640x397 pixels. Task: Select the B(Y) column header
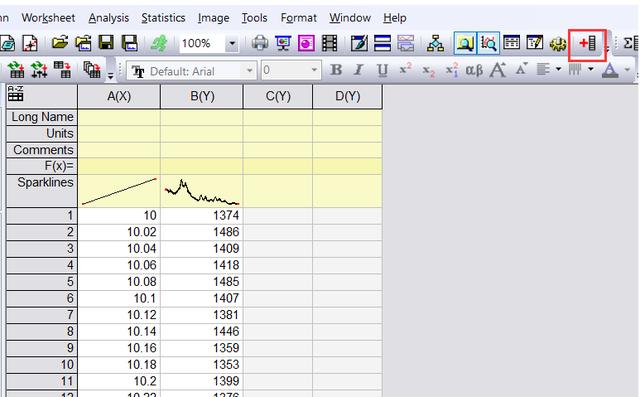coord(202,96)
